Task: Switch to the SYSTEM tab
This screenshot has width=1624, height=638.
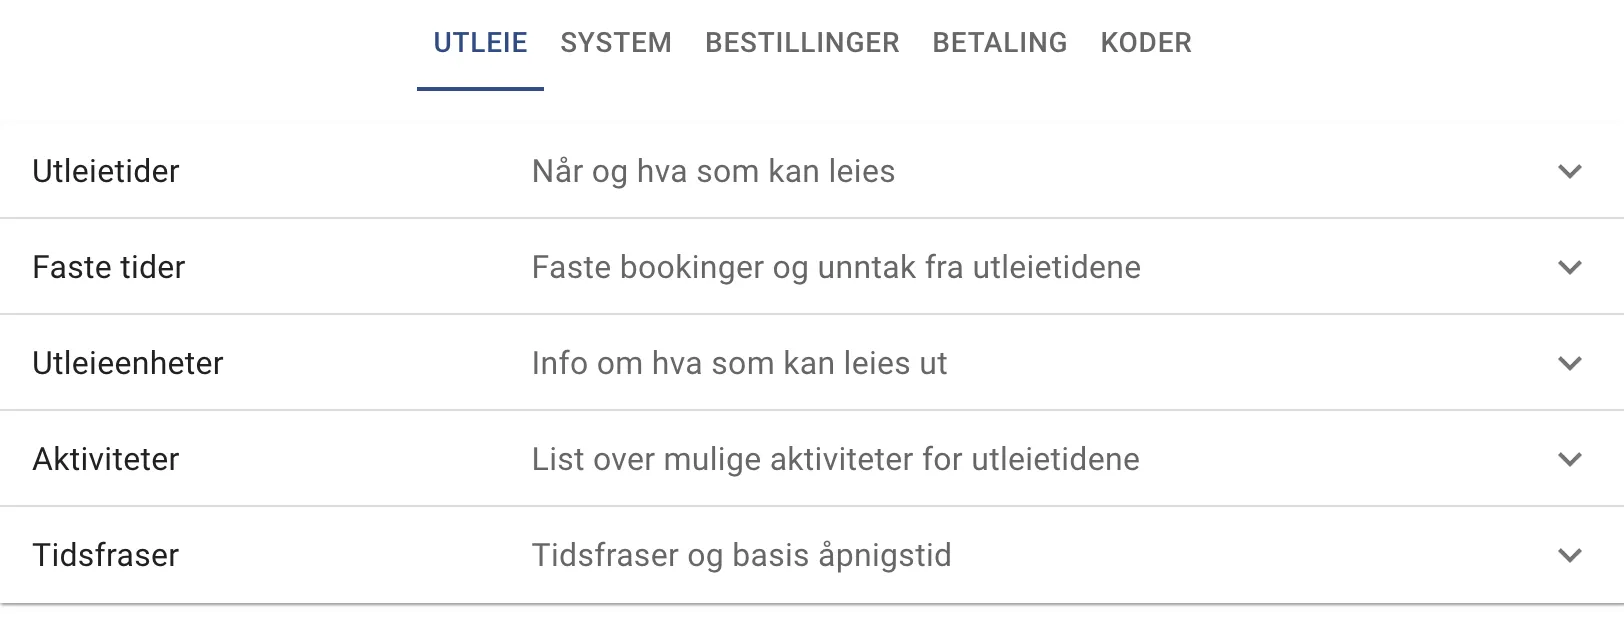Action: [616, 42]
